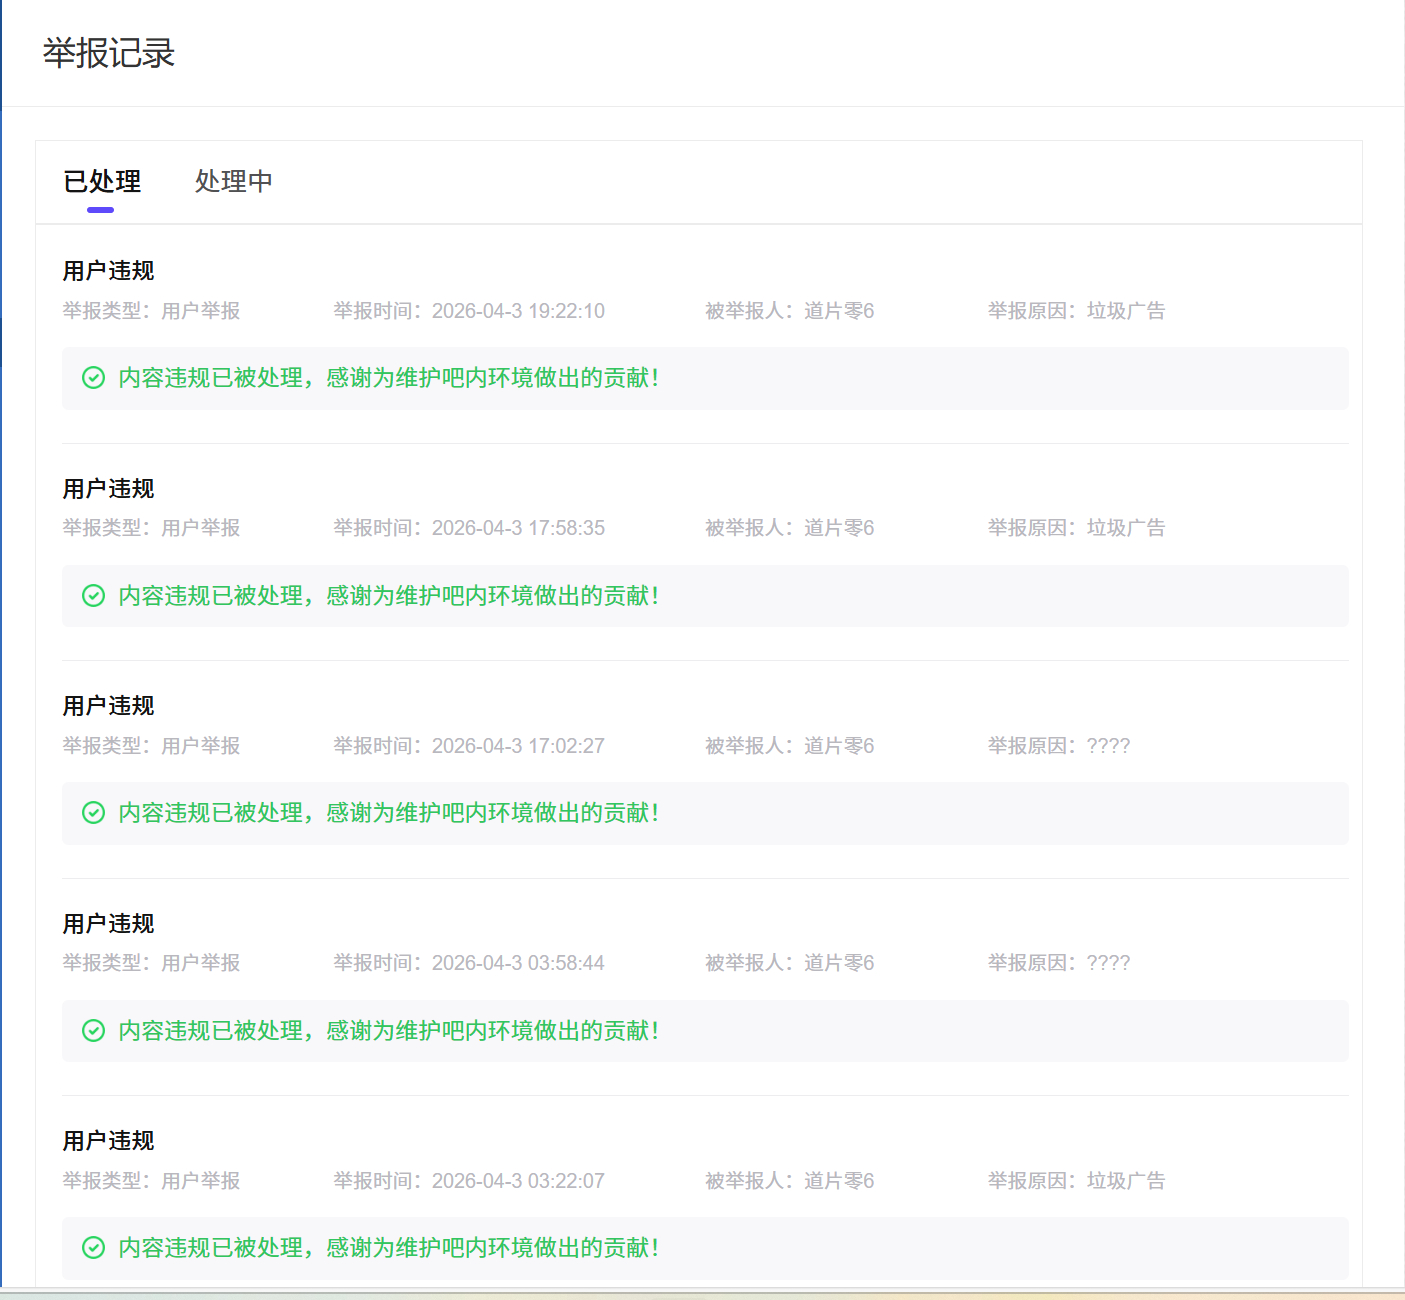Click 被举报人: 道片零6 in the 17:58:35 report
The width and height of the screenshot is (1405, 1300).
(x=790, y=528)
